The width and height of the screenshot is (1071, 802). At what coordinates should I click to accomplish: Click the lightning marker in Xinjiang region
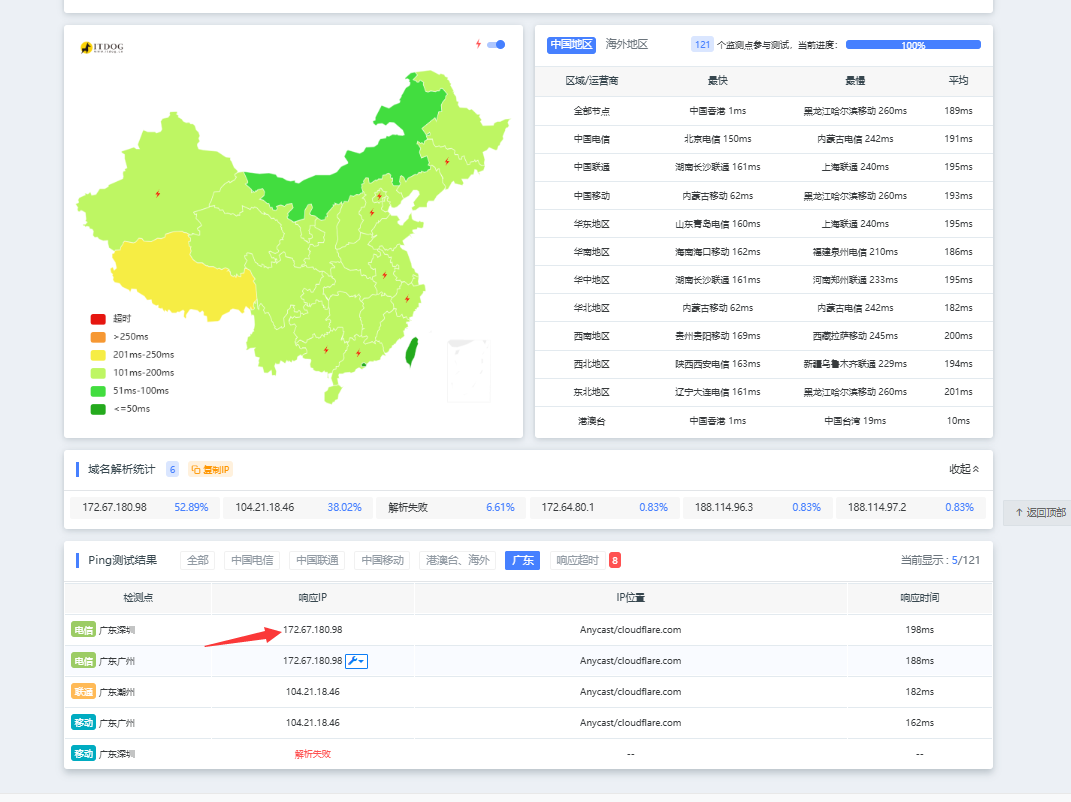pyautogui.click(x=157, y=194)
